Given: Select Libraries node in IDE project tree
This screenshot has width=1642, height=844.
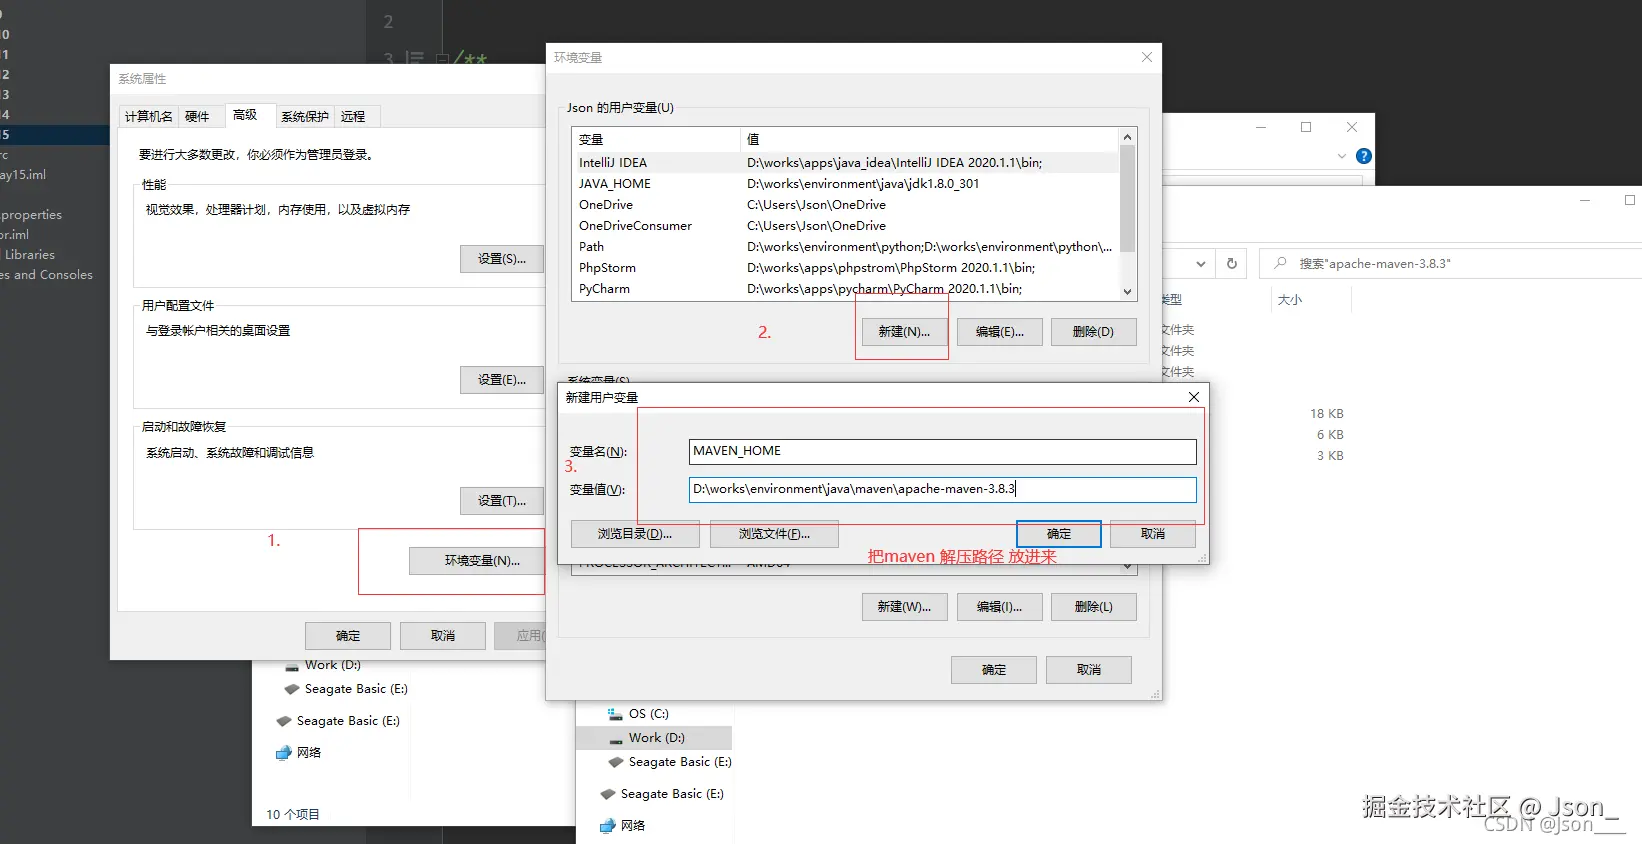Looking at the screenshot, I should [30, 255].
